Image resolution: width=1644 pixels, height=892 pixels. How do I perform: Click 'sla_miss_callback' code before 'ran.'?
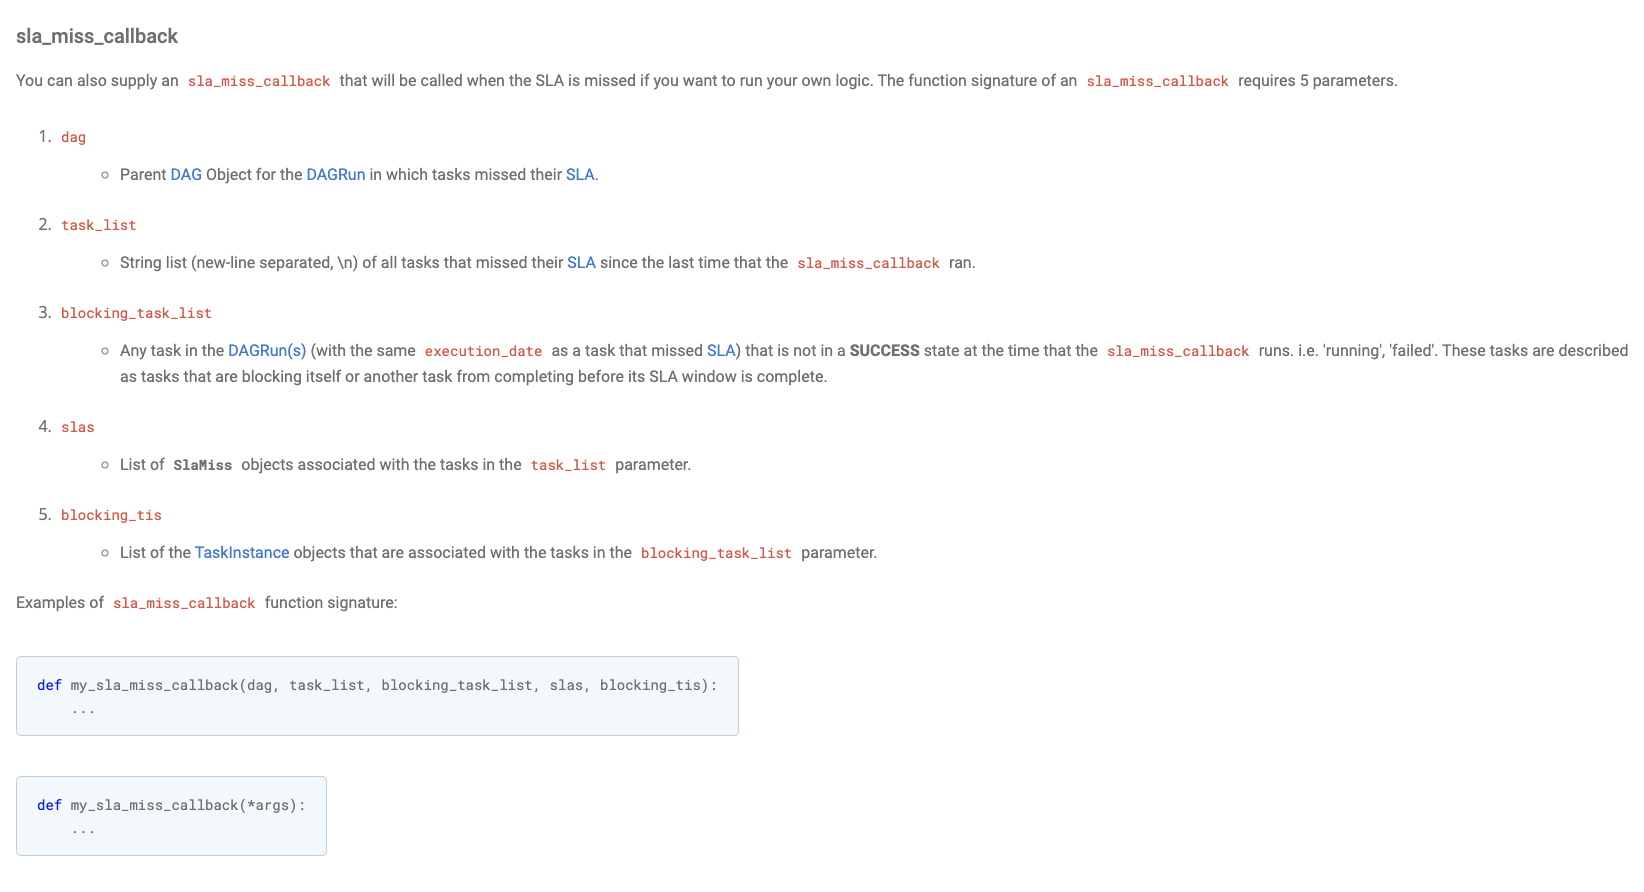[868, 263]
